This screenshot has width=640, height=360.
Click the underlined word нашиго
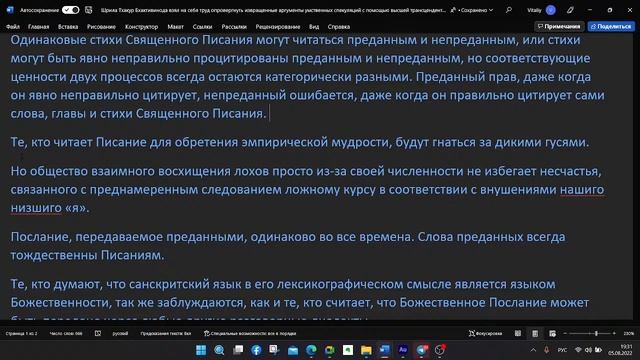coord(582,189)
